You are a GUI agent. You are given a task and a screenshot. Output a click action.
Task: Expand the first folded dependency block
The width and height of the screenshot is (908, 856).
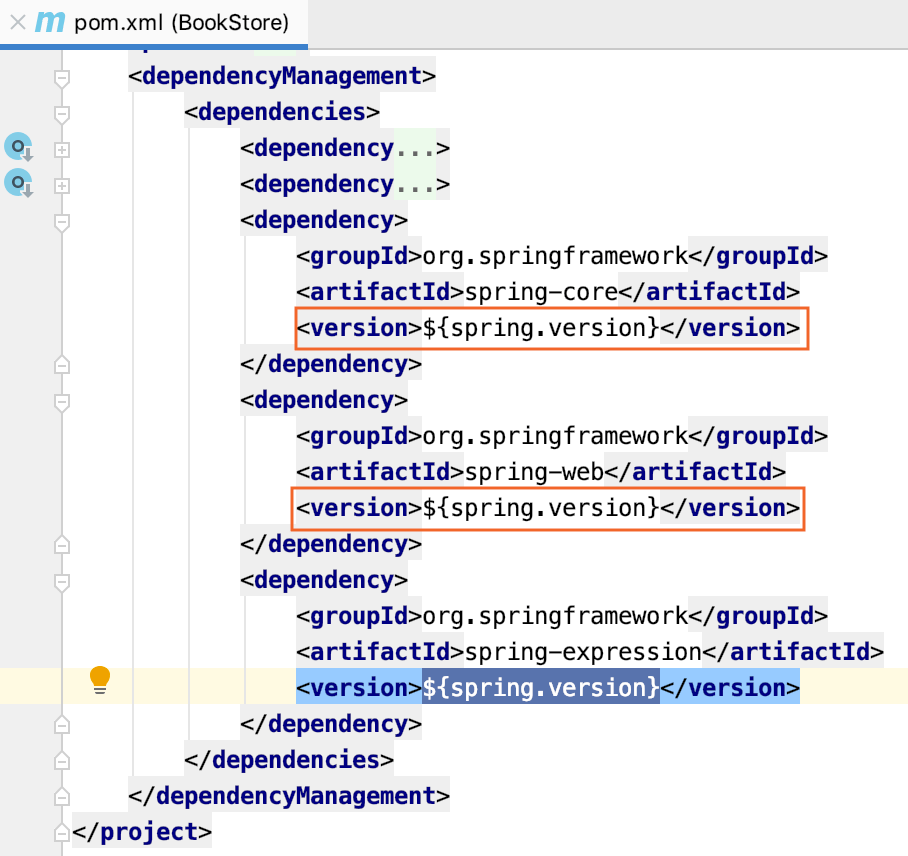(62, 150)
